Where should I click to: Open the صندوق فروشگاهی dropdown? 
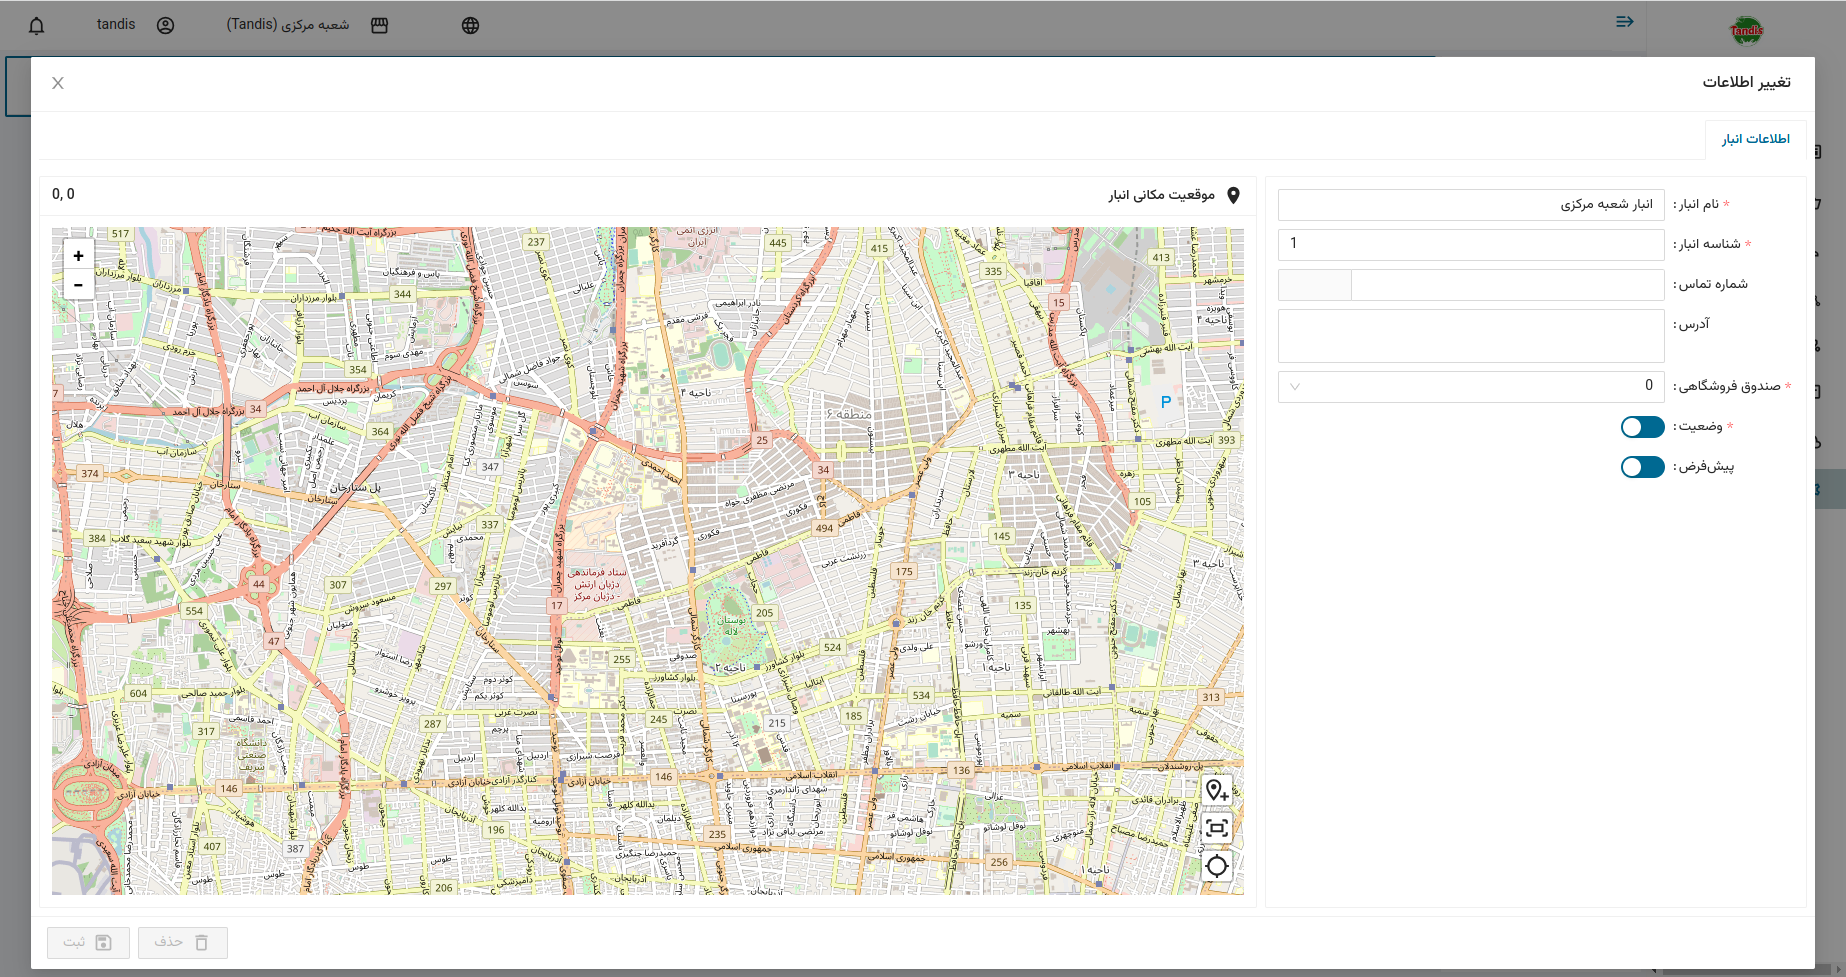[x=1470, y=386]
